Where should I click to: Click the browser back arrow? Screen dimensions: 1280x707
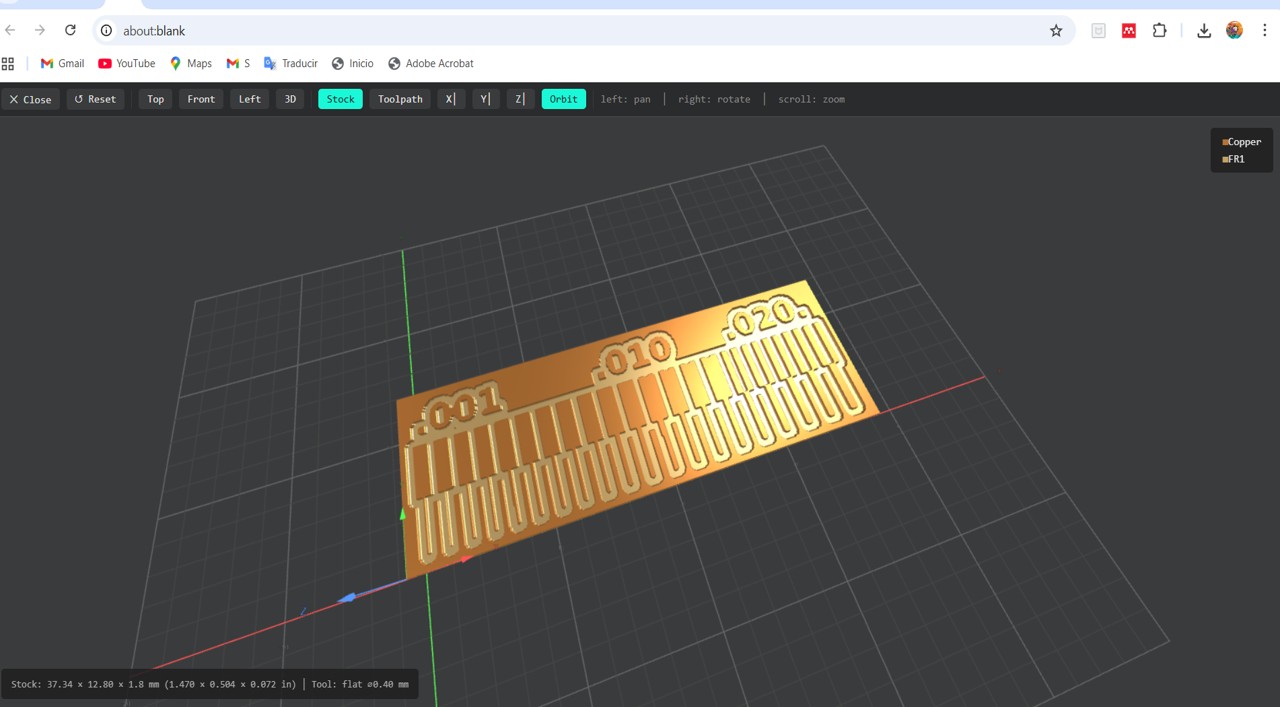tap(11, 31)
